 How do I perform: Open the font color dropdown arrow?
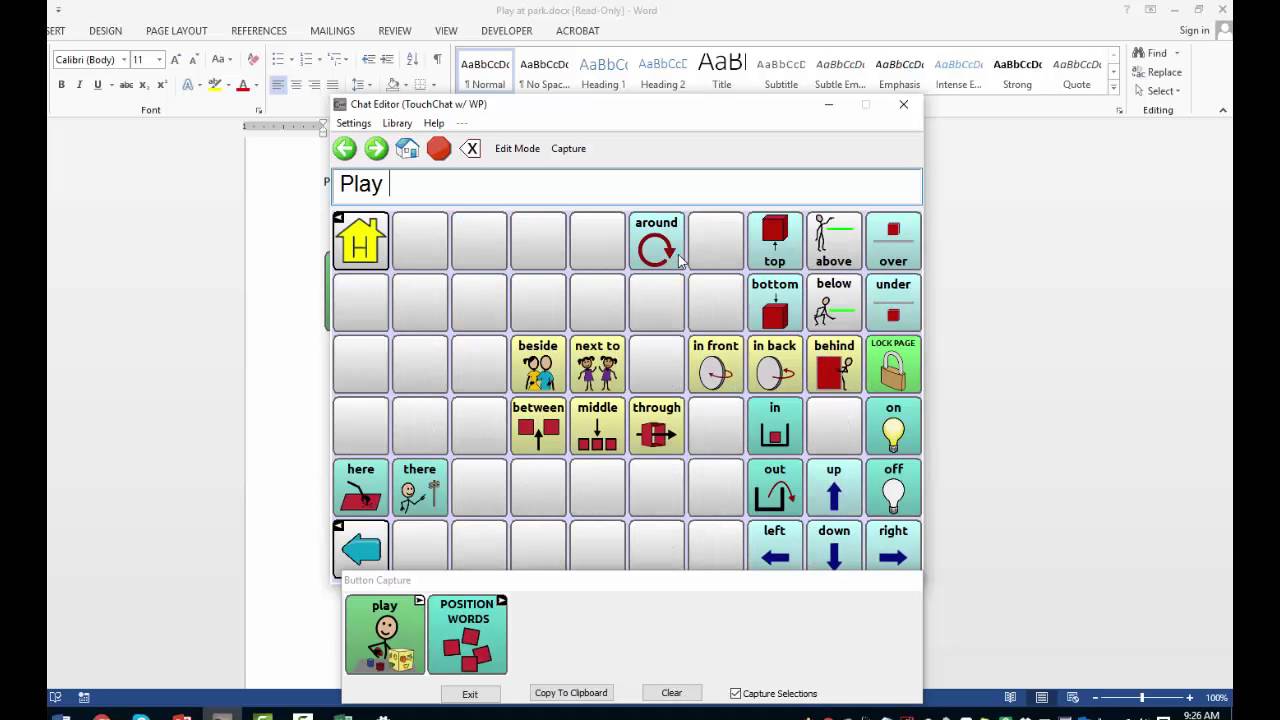pyautogui.click(x=255, y=85)
